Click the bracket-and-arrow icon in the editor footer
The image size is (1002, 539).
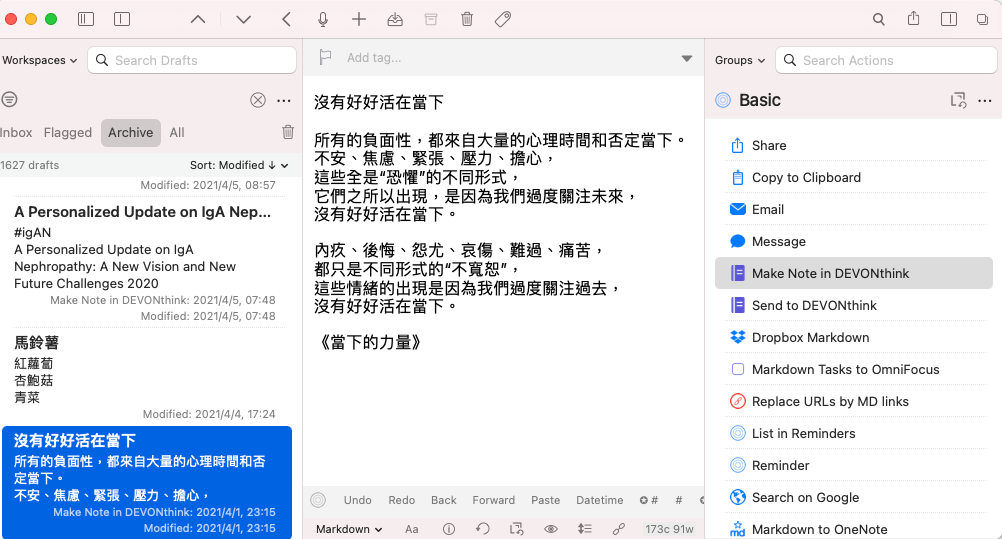coord(516,529)
